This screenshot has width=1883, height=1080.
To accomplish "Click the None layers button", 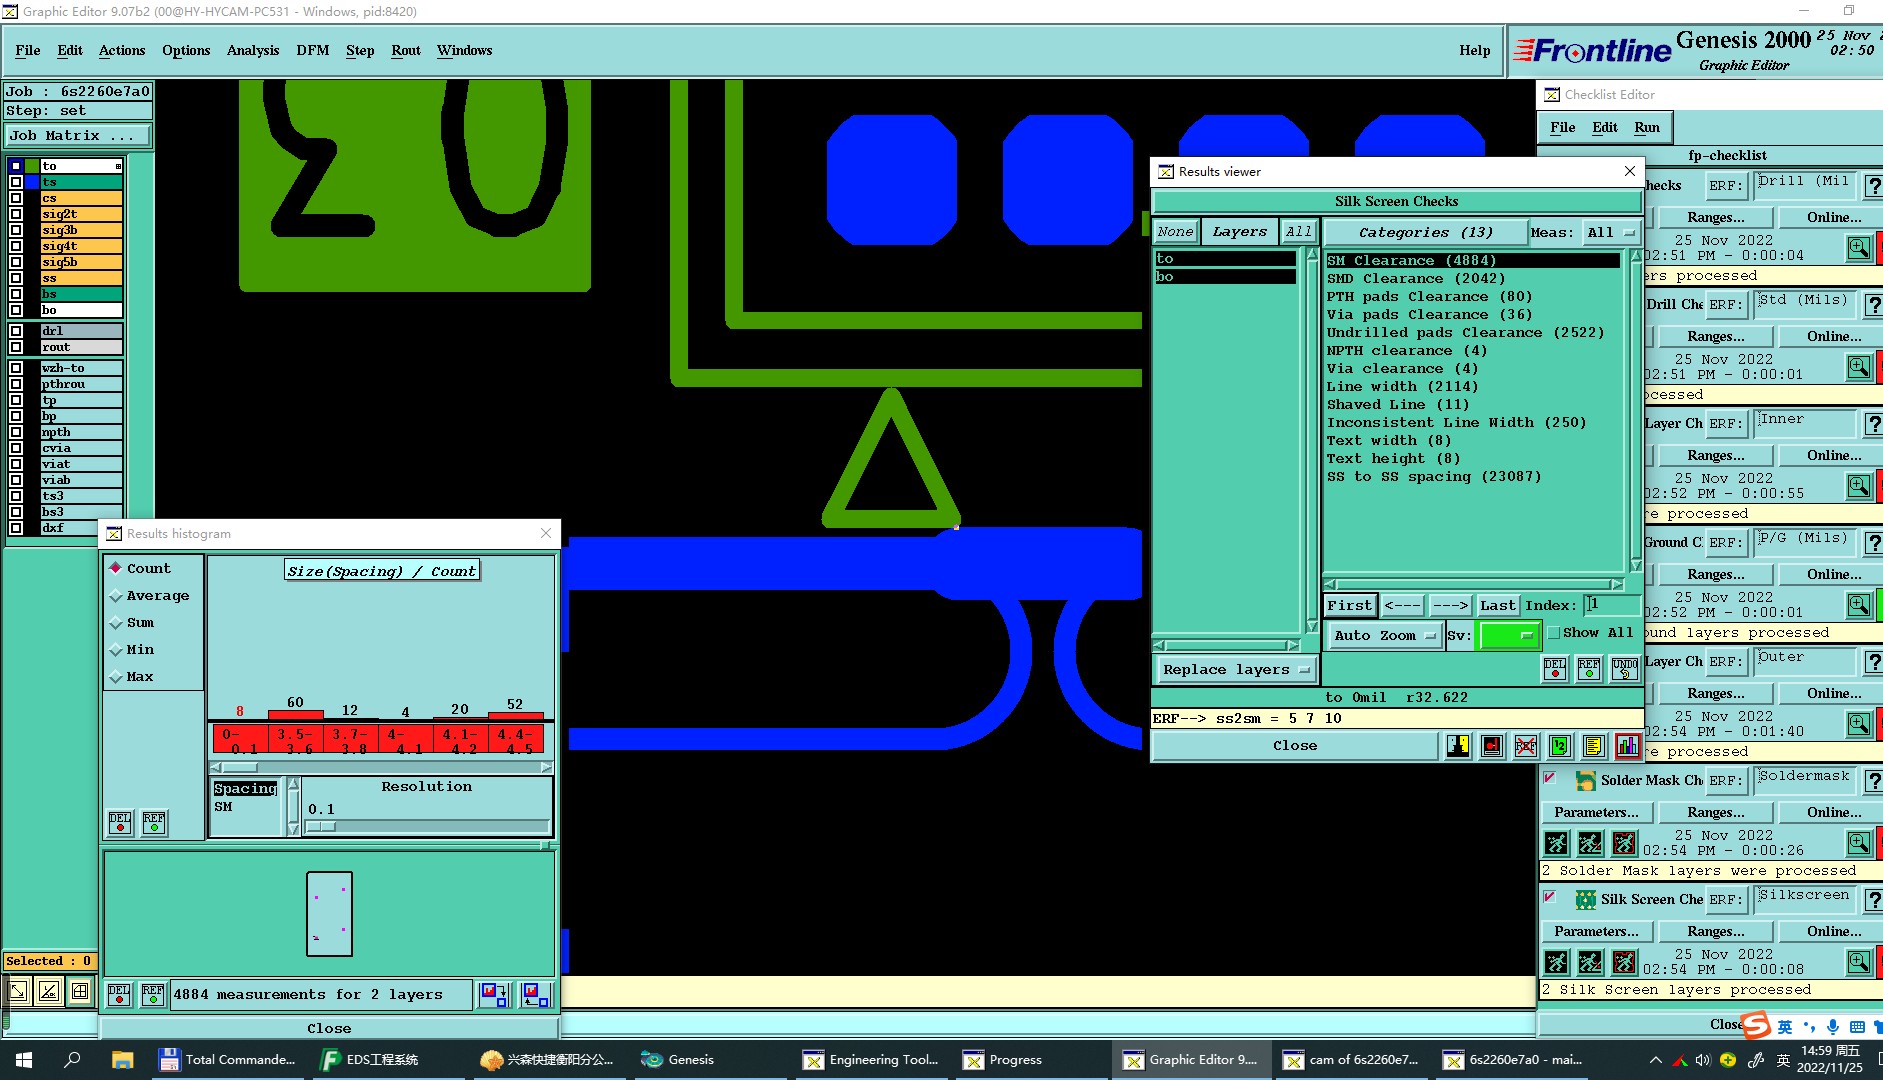I will (x=1175, y=232).
